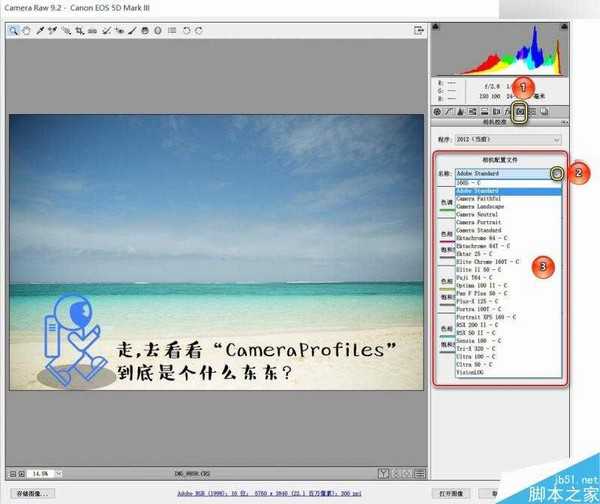
Task: Open the Camera Calibration panel tab
Action: (x=520, y=112)
